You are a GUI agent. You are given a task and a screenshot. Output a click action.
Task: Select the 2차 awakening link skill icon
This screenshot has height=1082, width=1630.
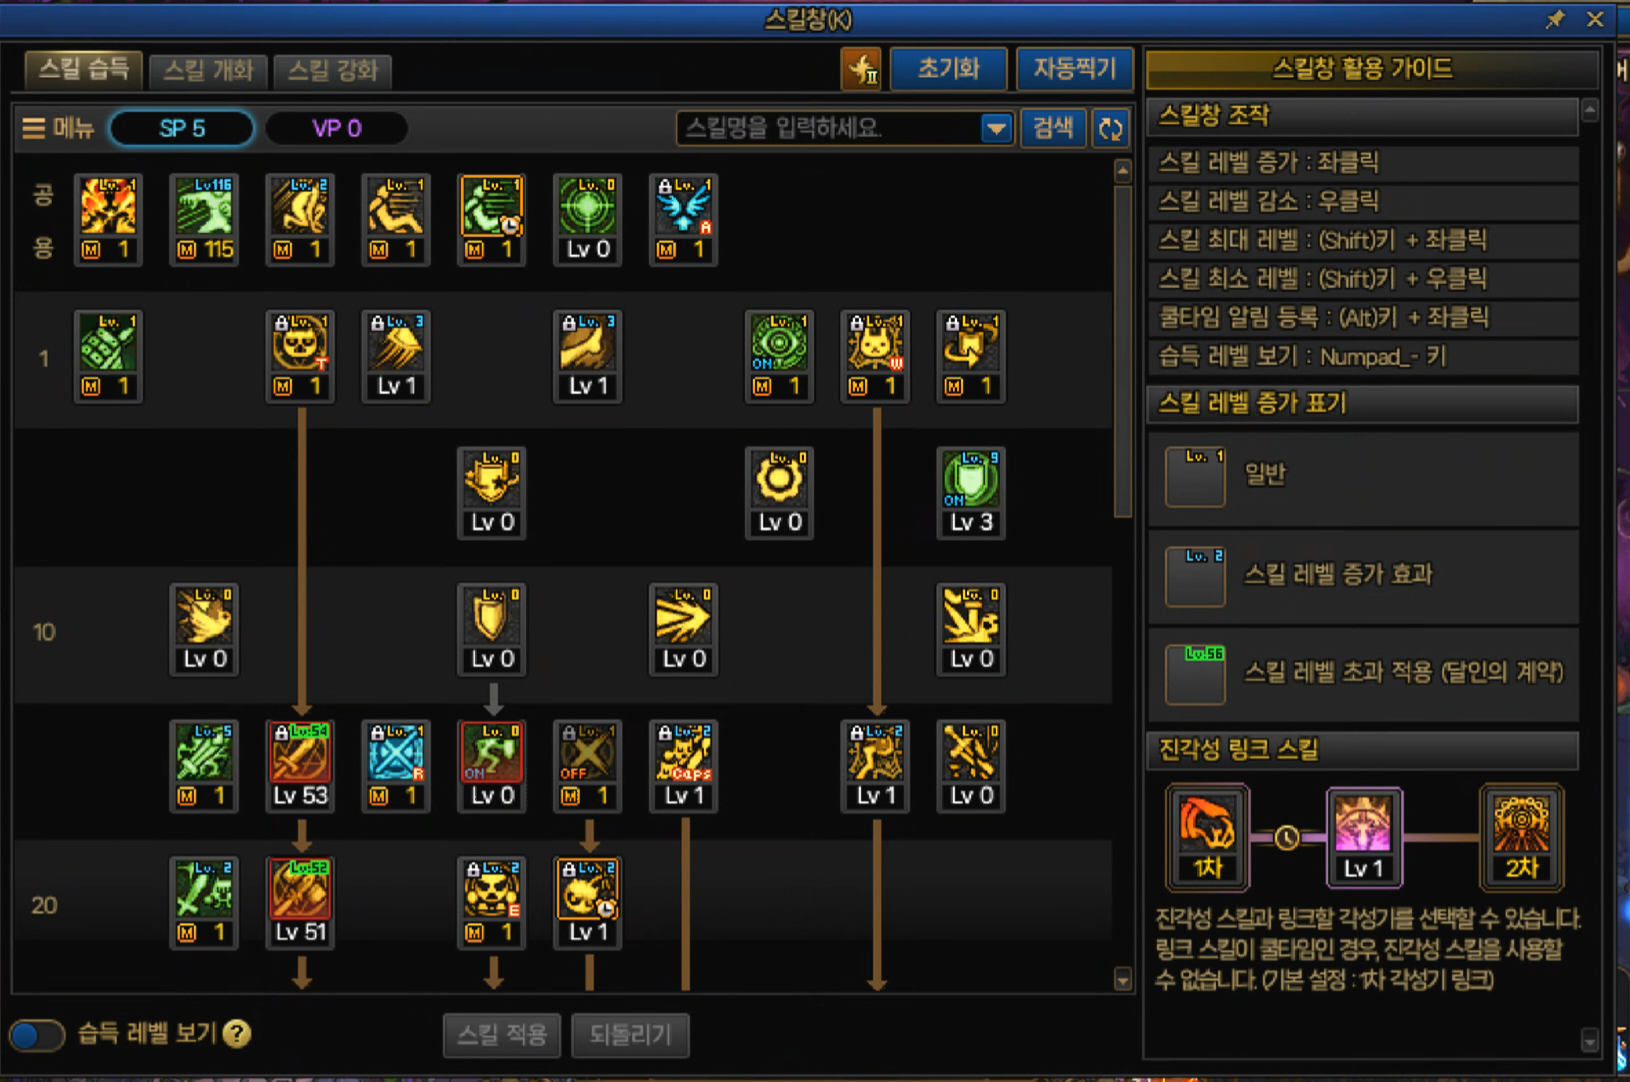pyautogui.click(x=1521, y=837)
